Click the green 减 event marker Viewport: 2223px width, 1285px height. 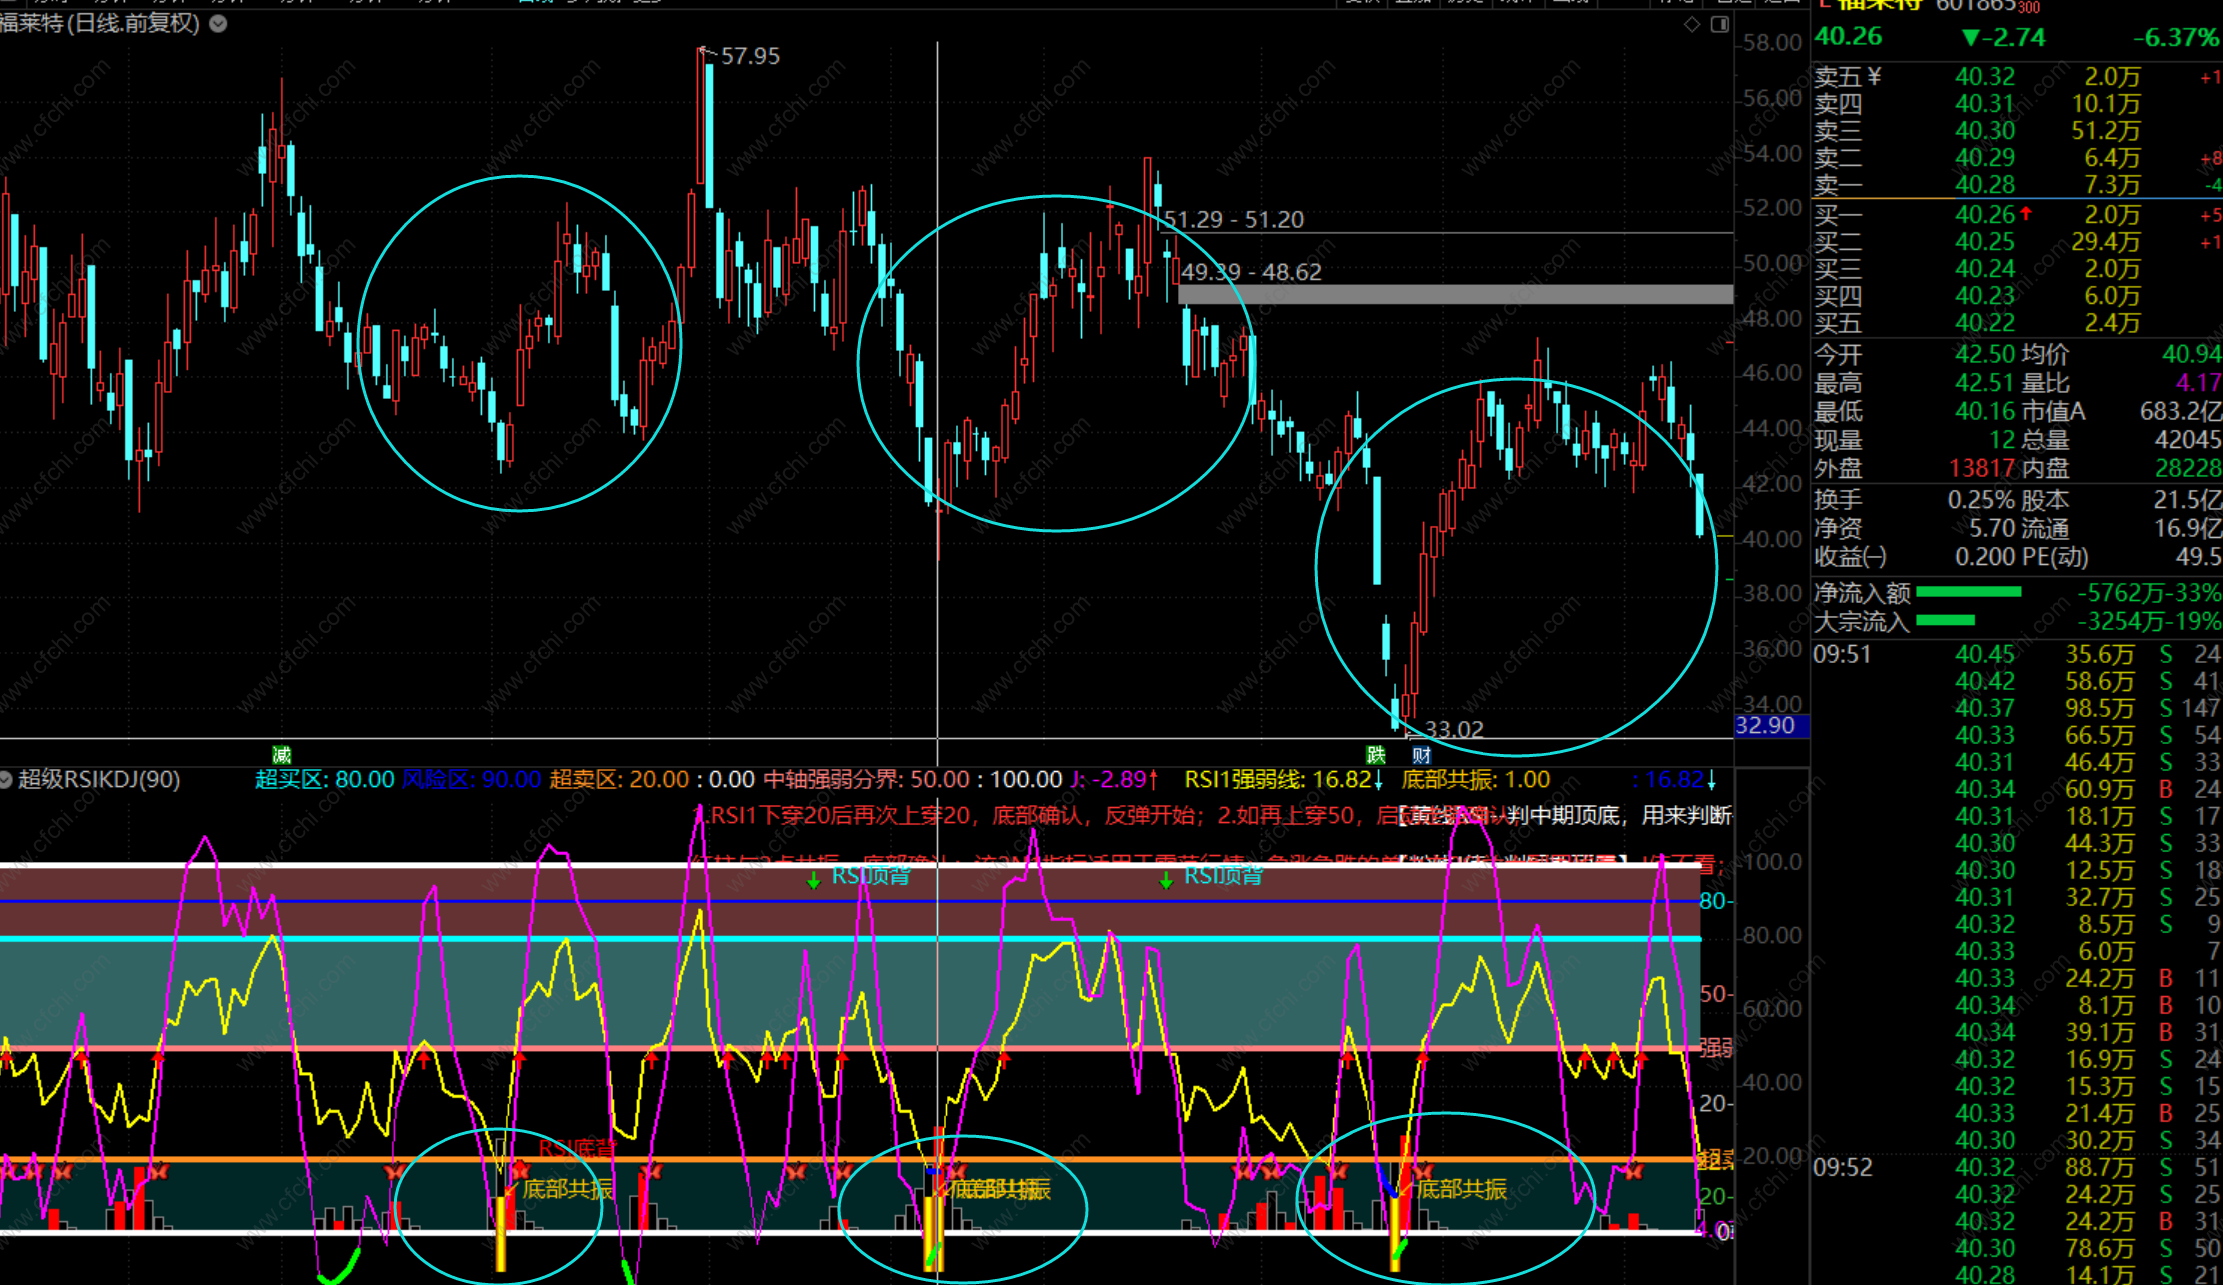(282, 755)
